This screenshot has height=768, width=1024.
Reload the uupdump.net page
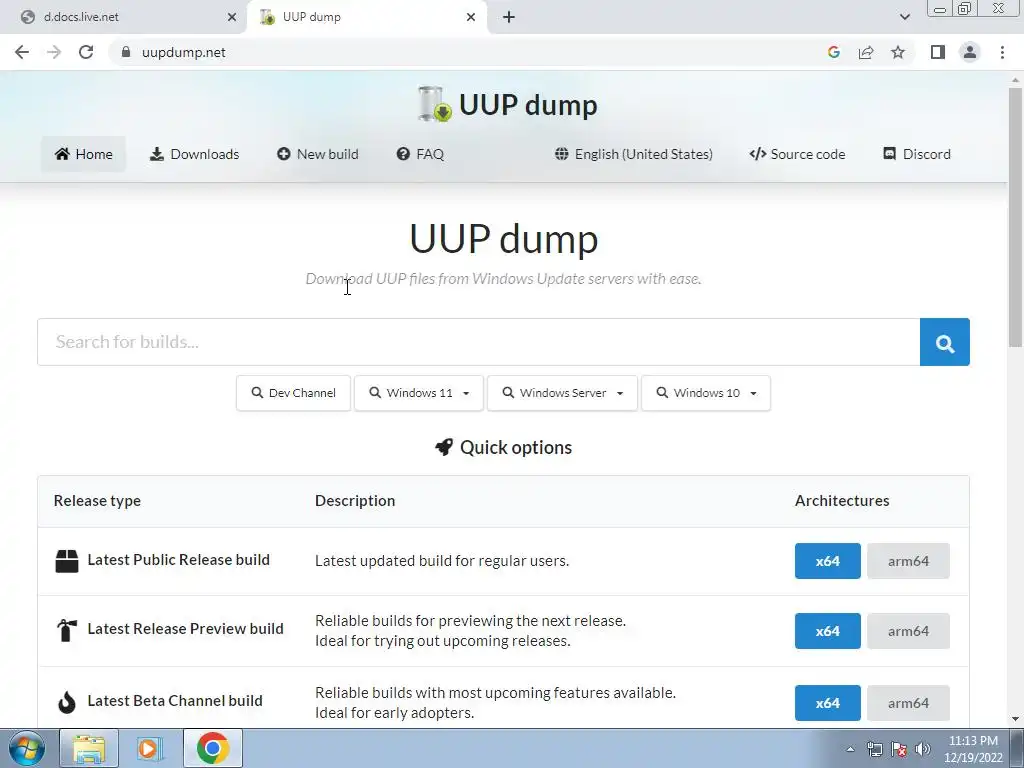click(x=86, y=52)
